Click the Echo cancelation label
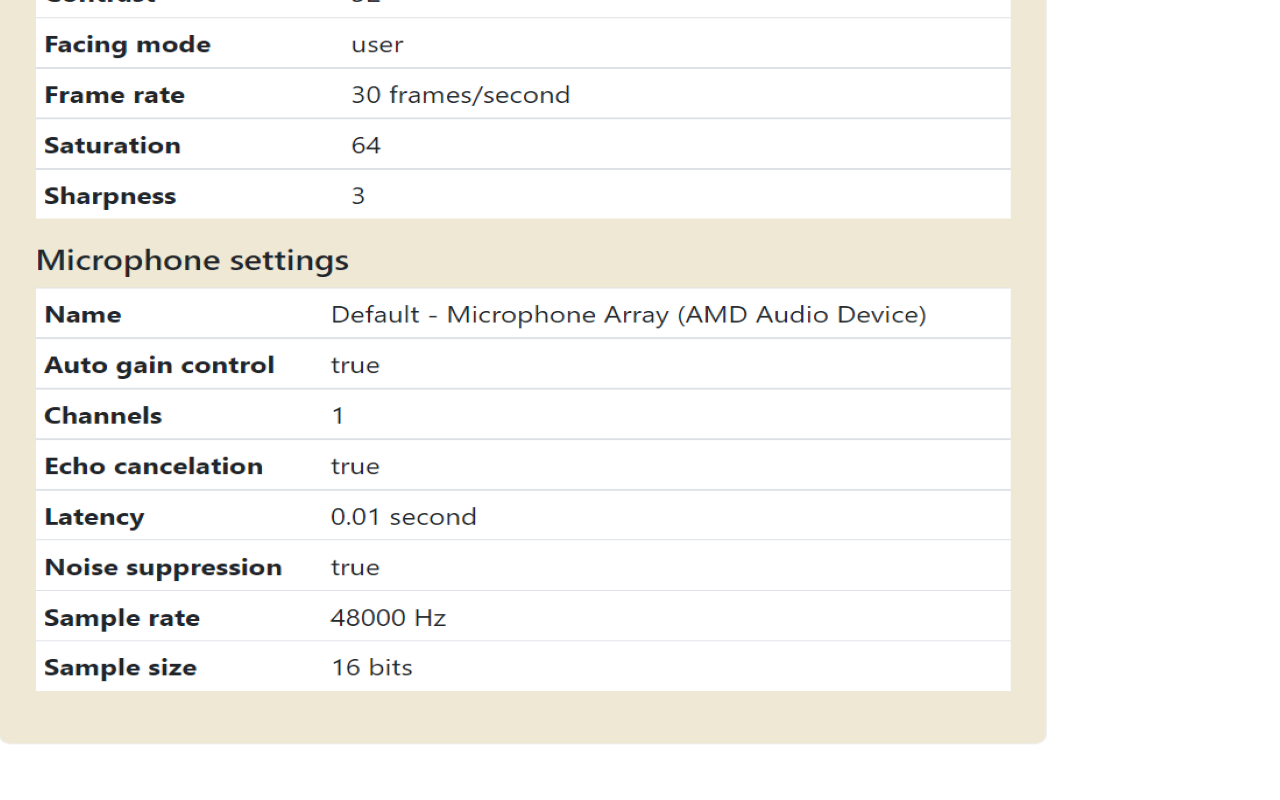The height and width of the screenshot is (800, 1280). (153, 466)
